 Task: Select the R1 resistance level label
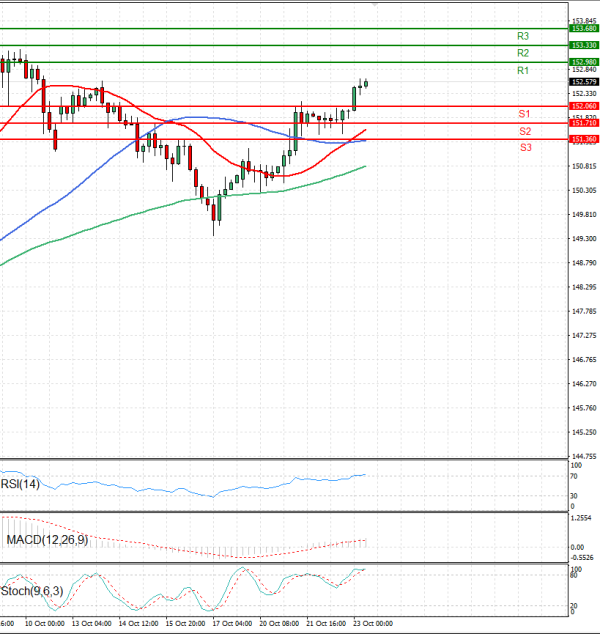[x=523, y=71]
